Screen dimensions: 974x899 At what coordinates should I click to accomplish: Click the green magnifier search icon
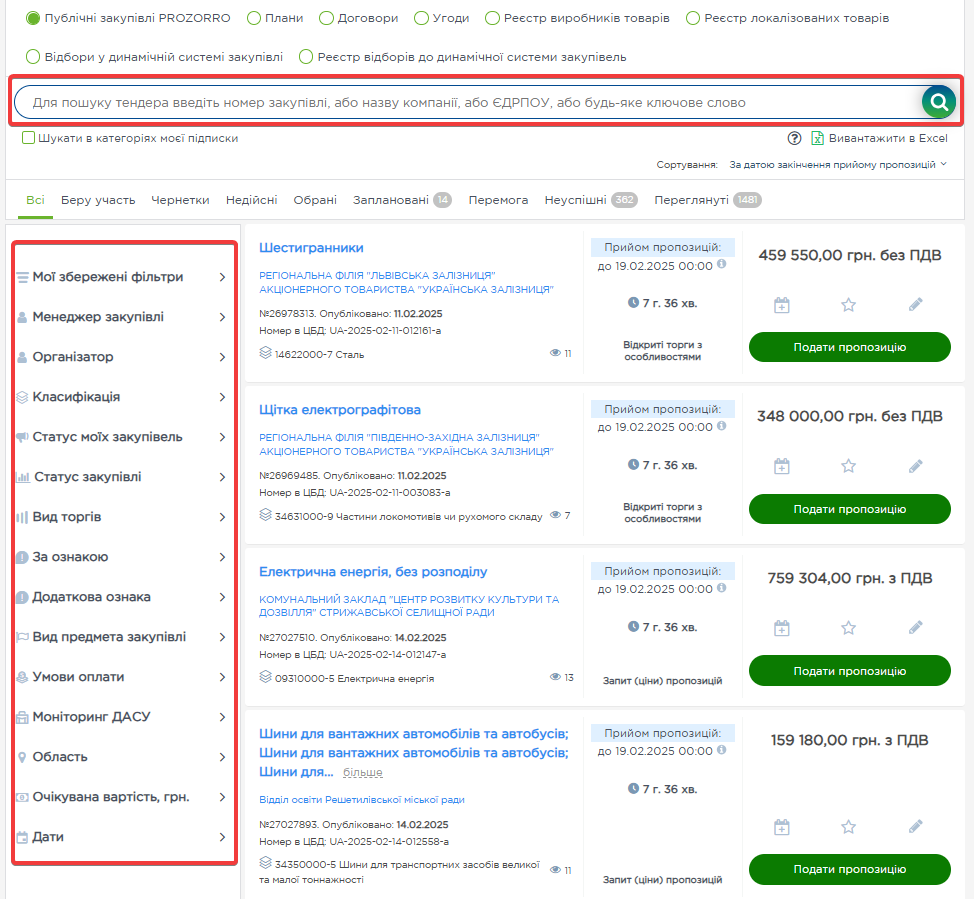click(x=939, y=102)
